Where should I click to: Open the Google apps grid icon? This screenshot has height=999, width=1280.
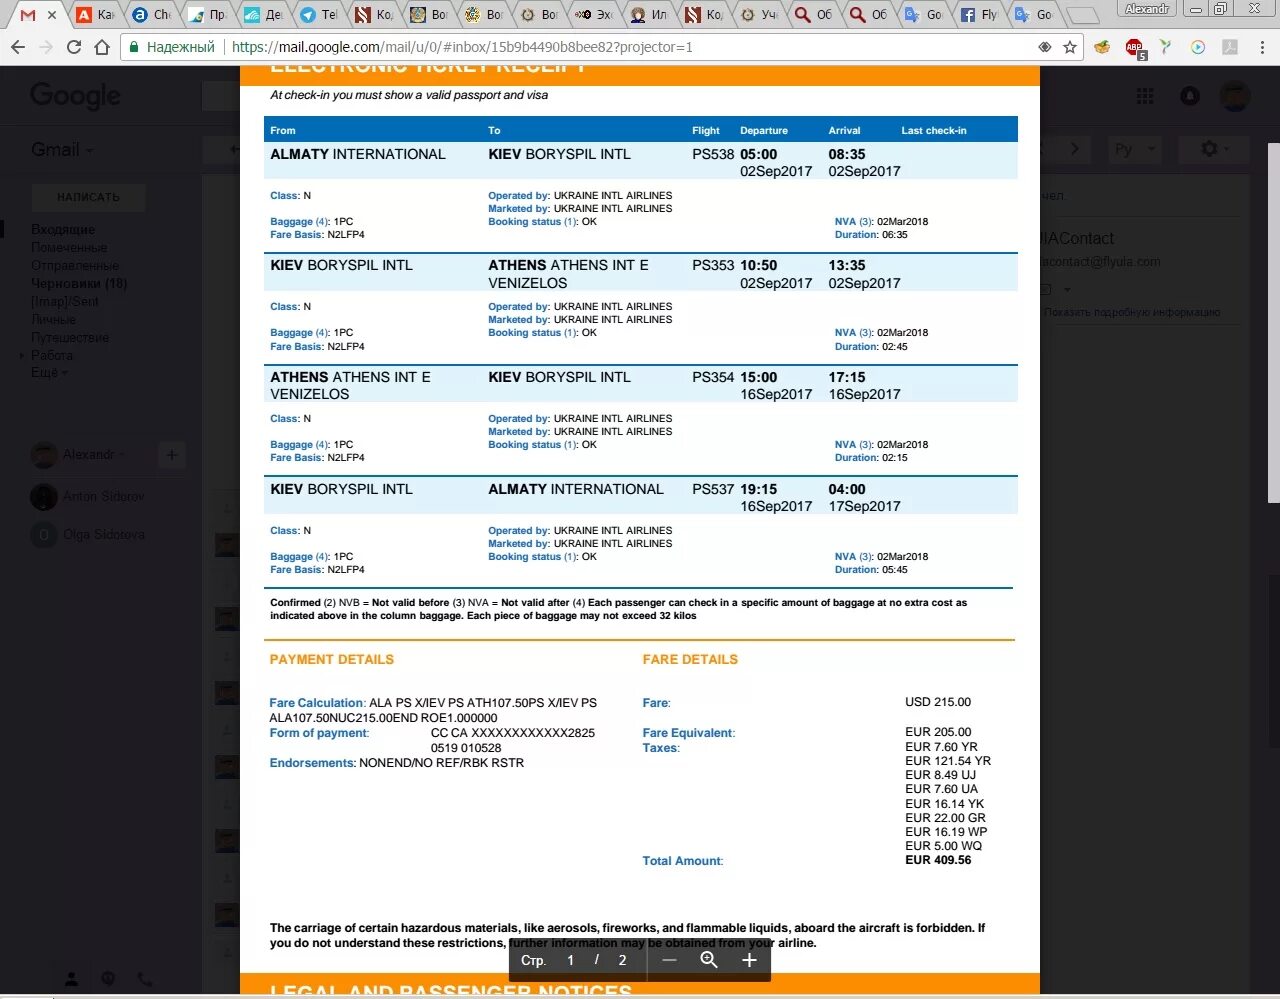point(1145,96)
